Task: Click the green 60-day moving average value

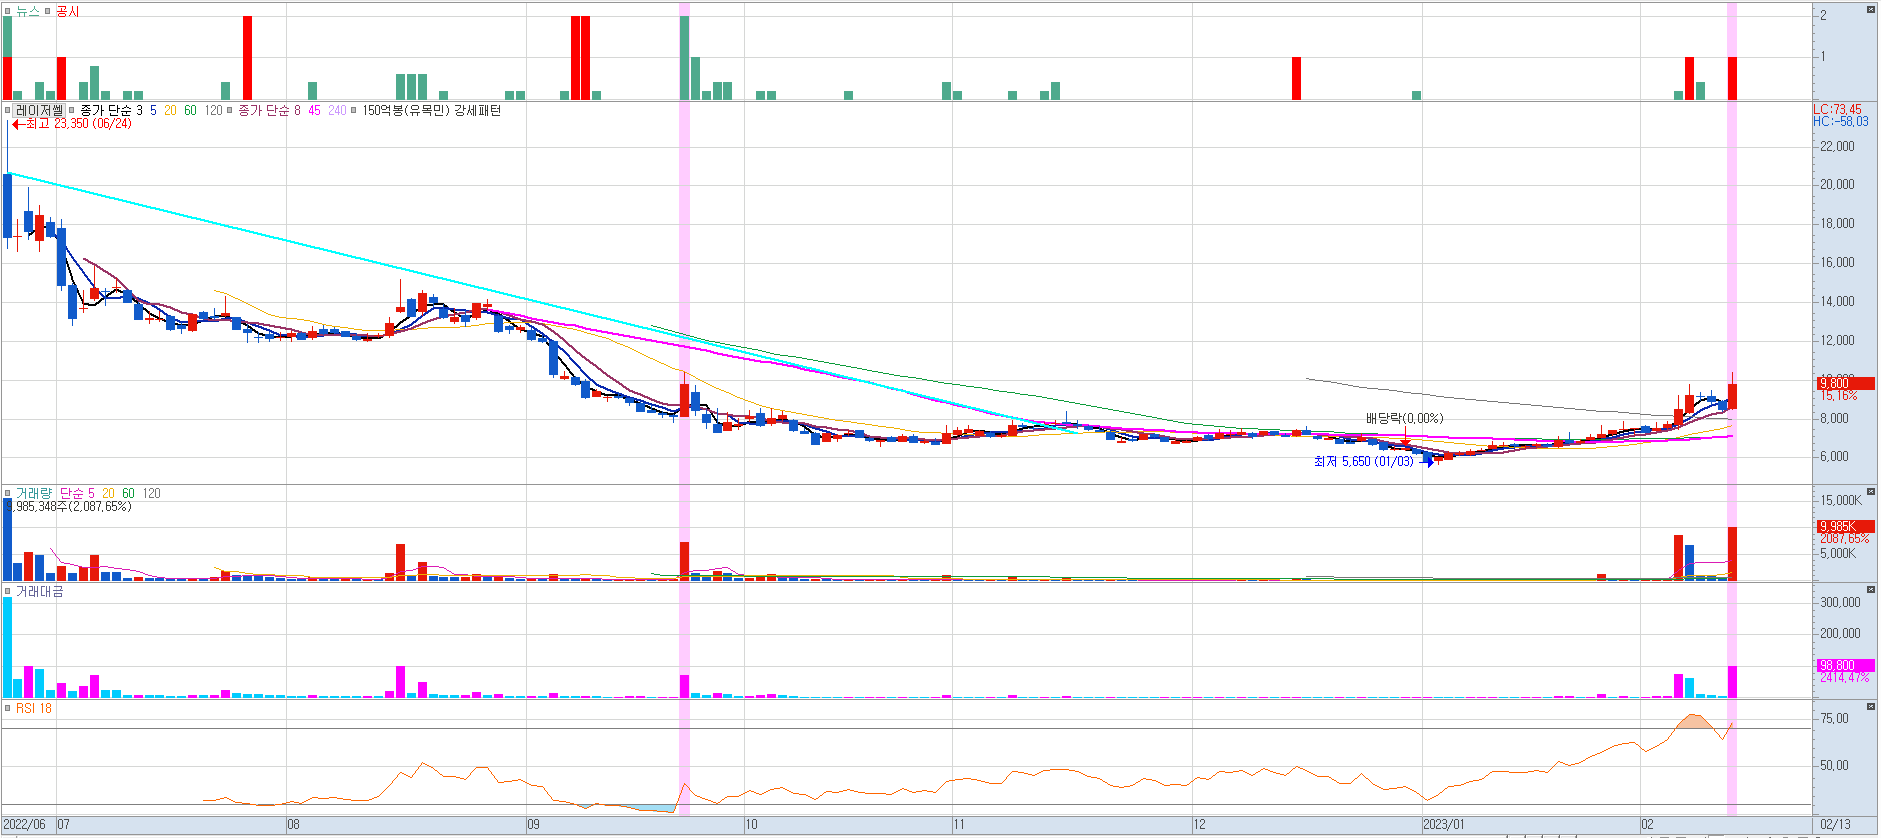Action: (x=190, y=110)
